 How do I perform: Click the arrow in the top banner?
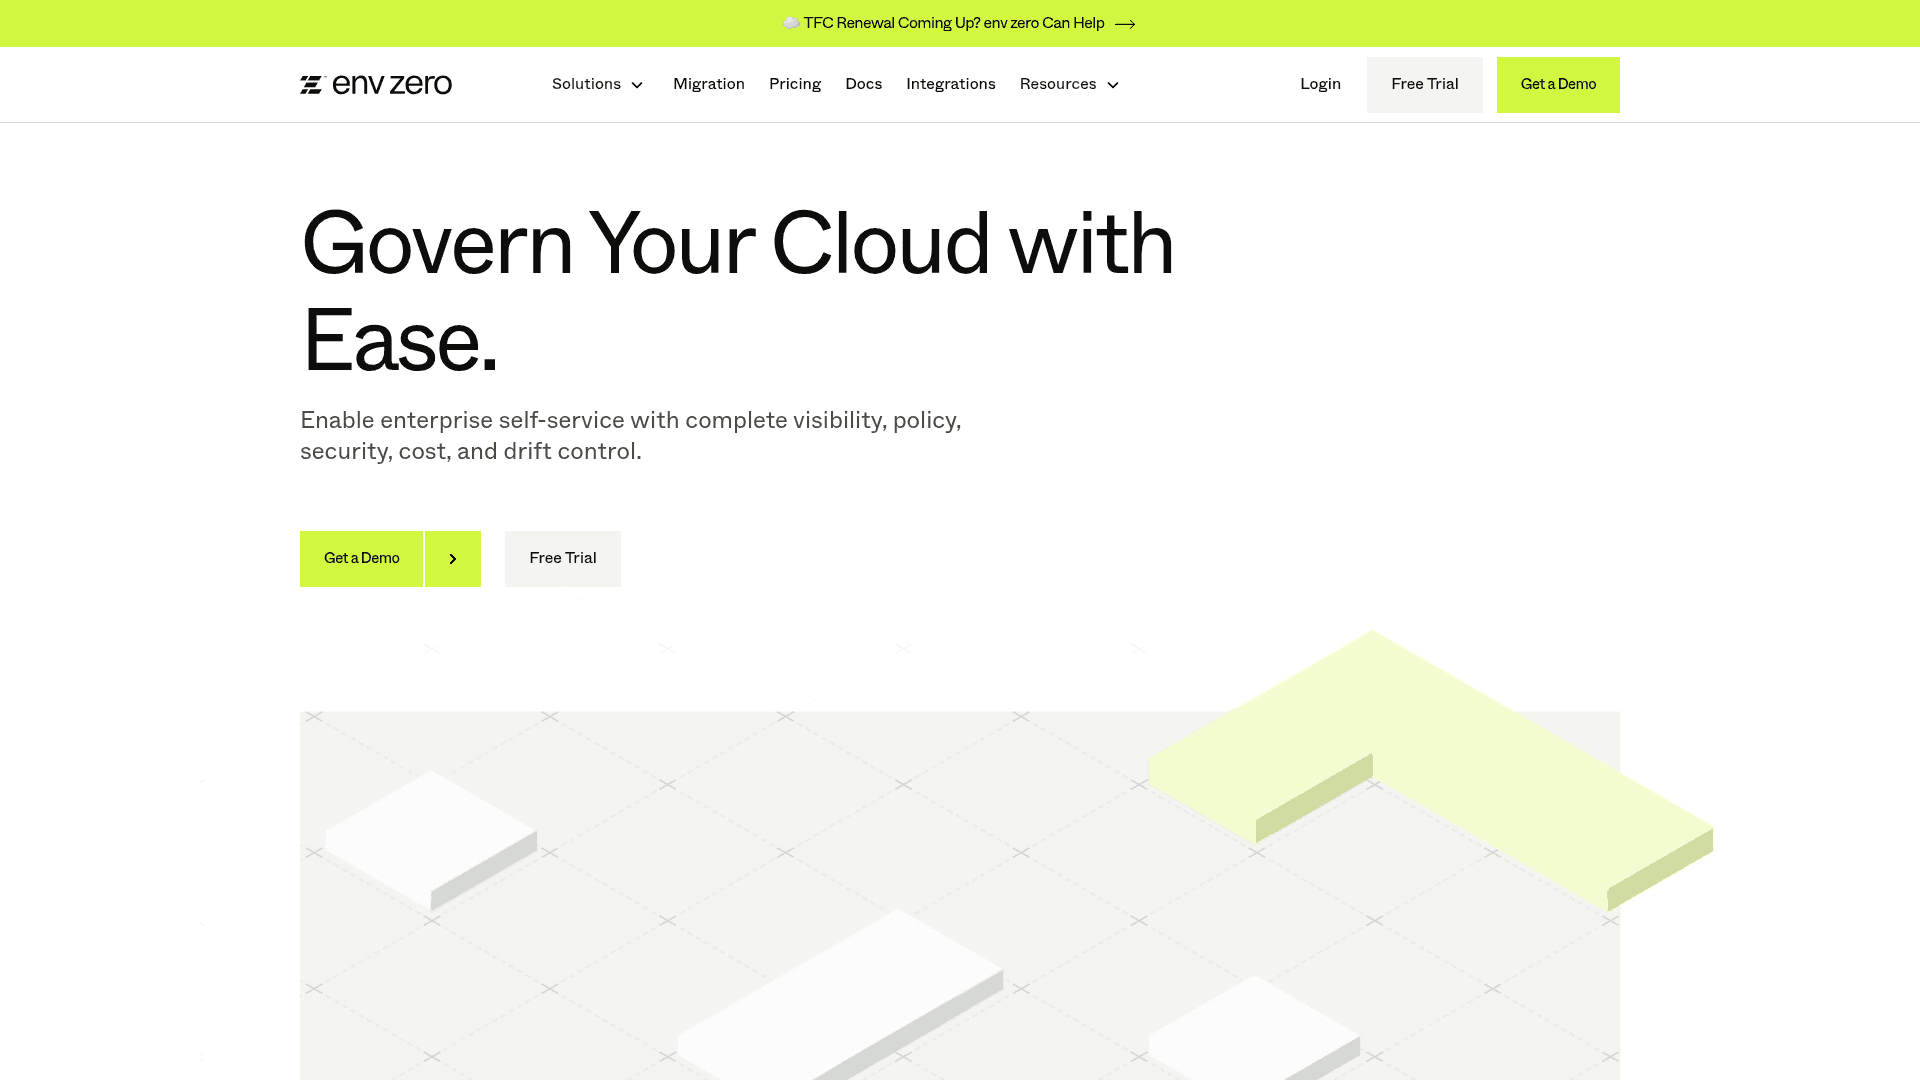pyautogui.click(x=1124, y=23)
